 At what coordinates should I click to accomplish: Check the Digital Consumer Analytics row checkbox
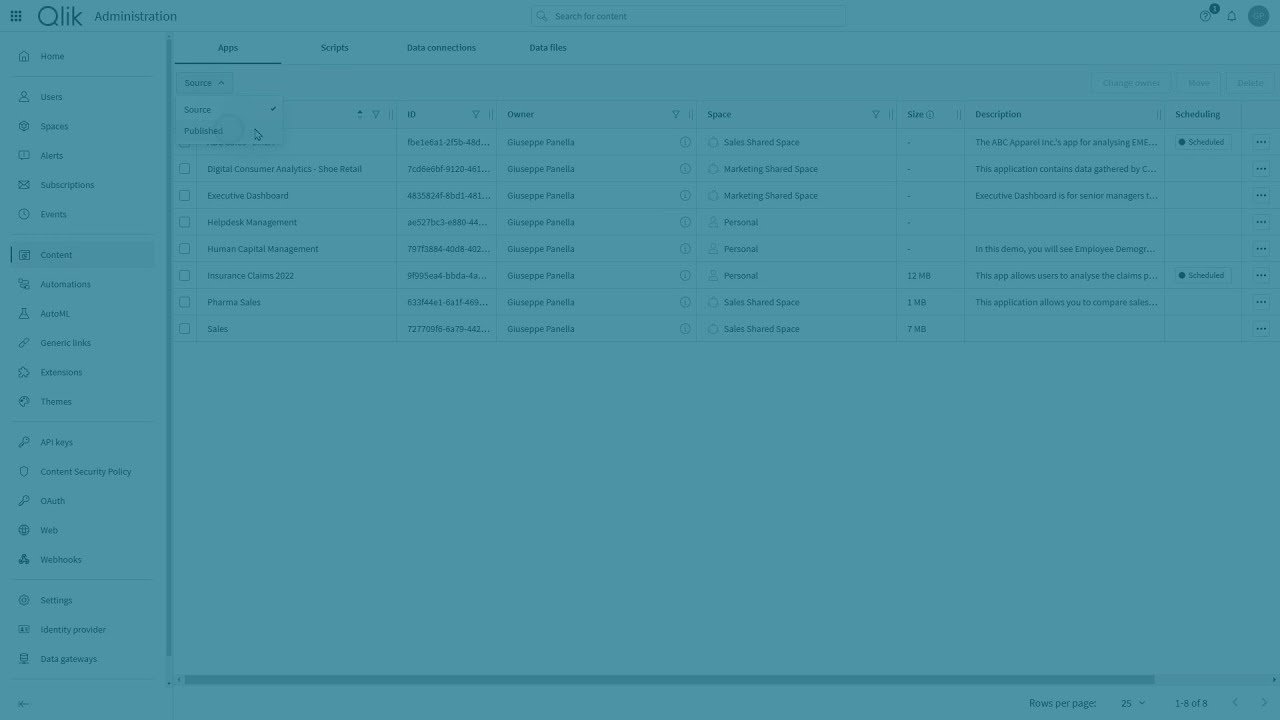(x=184, y=169)
